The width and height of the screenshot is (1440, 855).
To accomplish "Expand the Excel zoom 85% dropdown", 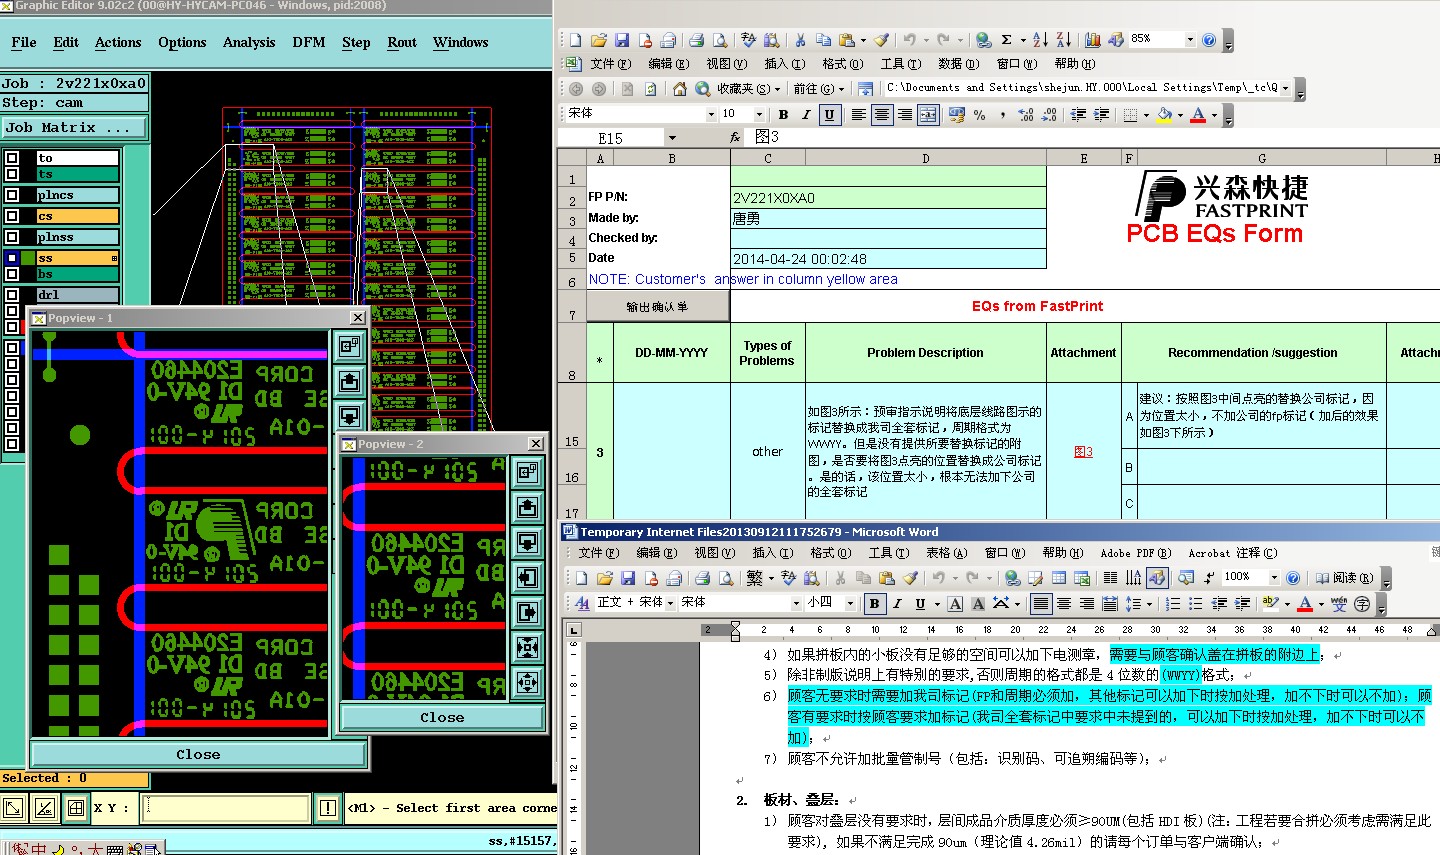I will click(x=1190, y=40).
